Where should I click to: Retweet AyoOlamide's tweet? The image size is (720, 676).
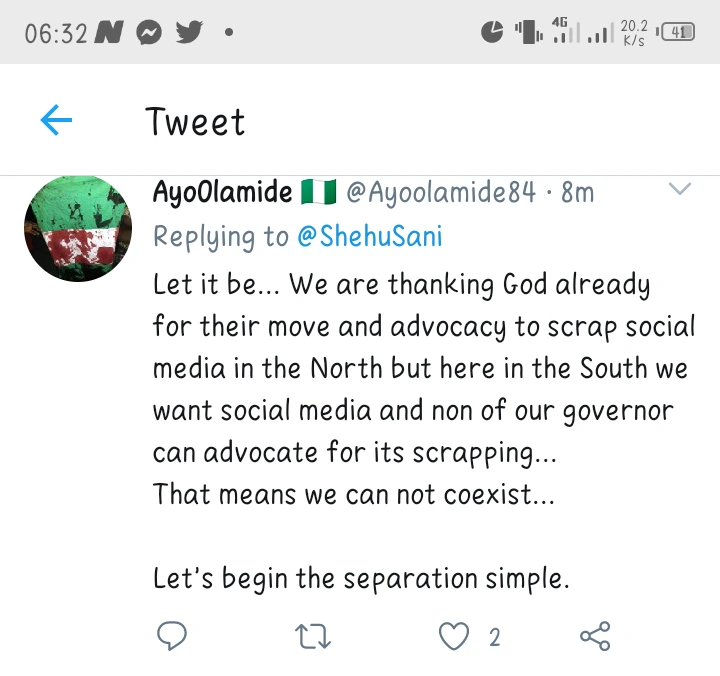pyautogui.click(x=315, y=636)
